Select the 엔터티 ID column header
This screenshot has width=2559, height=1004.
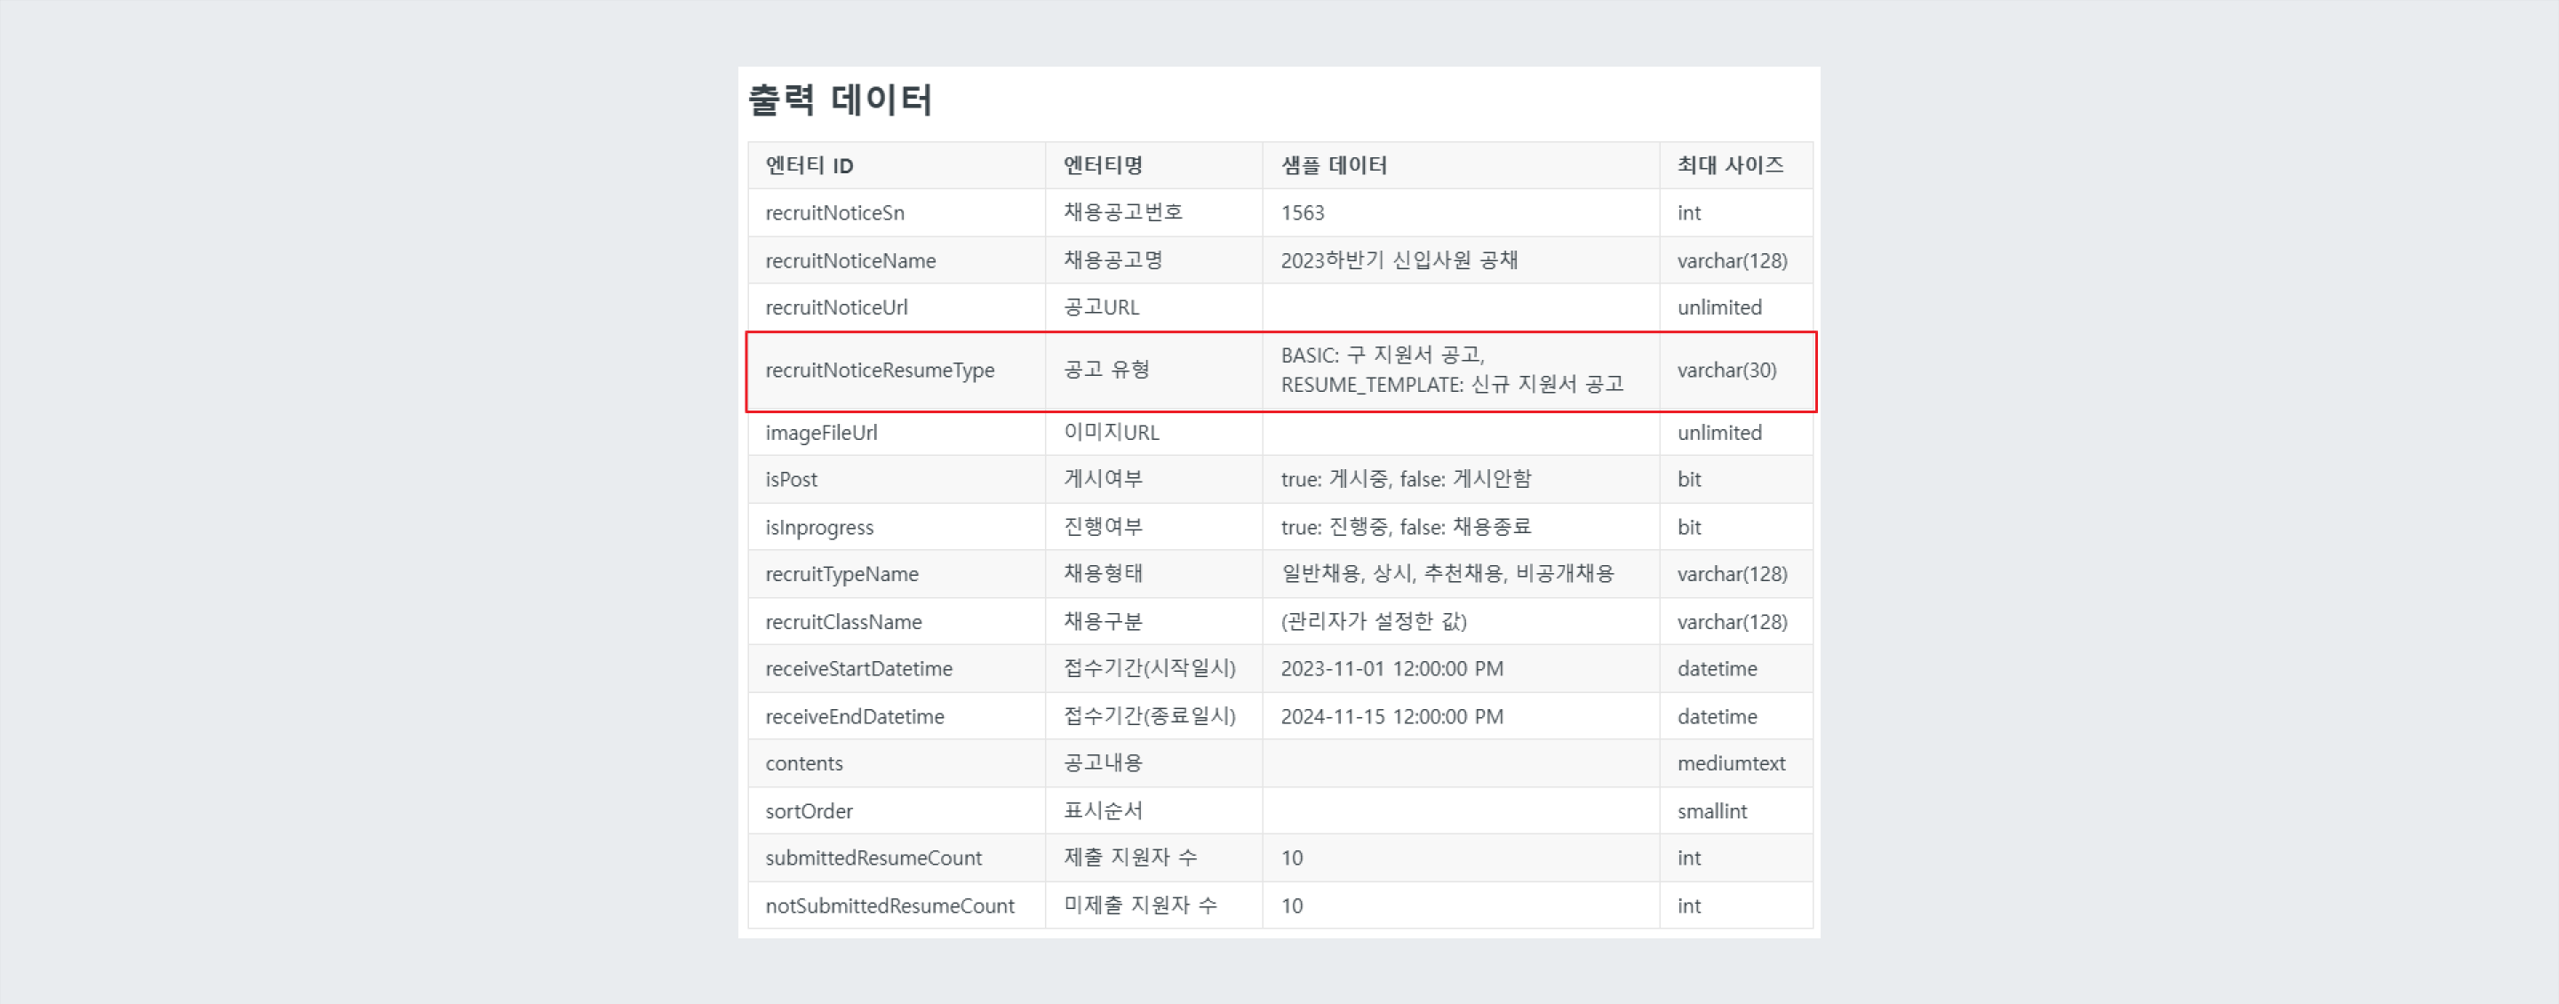pos(809,165)
